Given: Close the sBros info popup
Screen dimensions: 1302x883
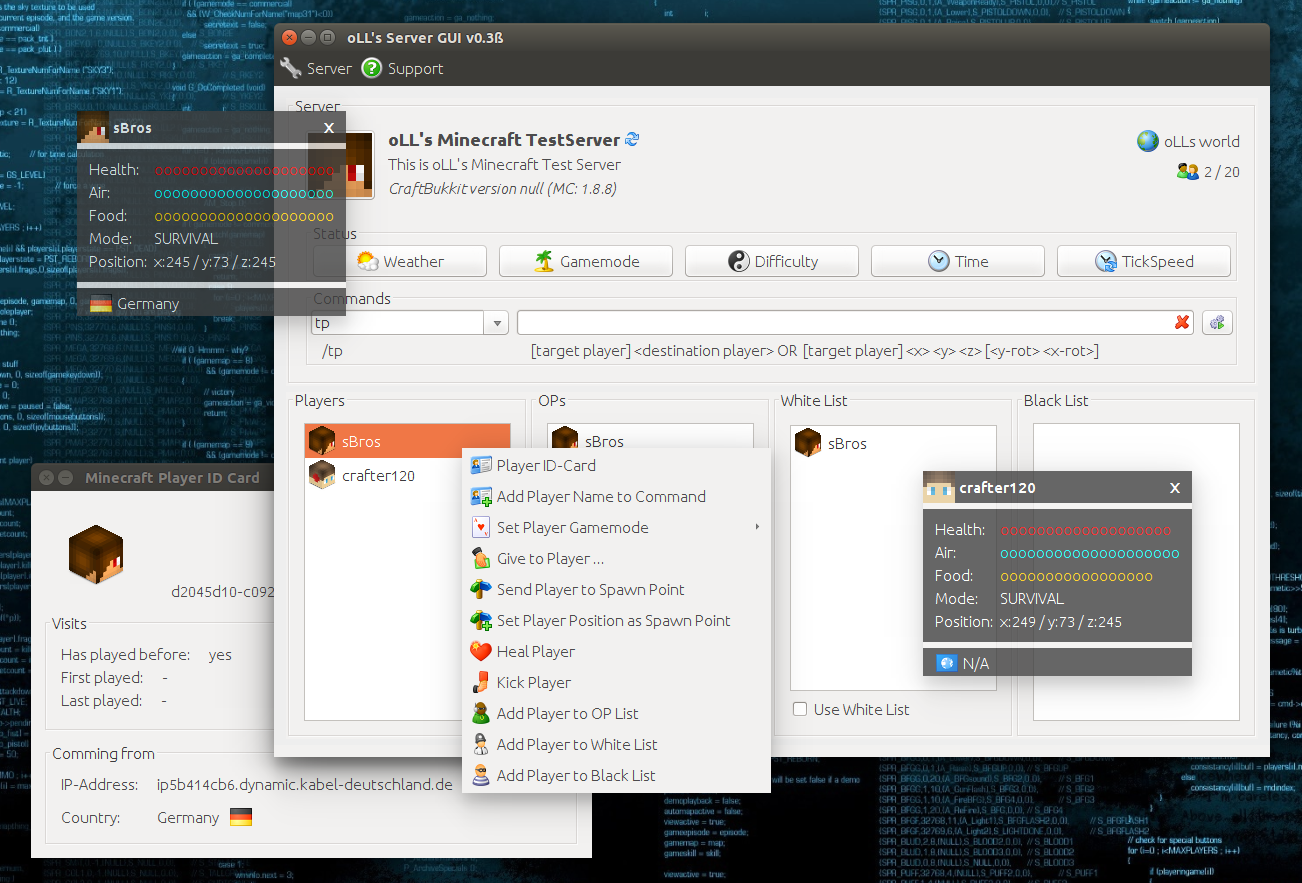Looking at the screenshot, I should tap(329, 128).
